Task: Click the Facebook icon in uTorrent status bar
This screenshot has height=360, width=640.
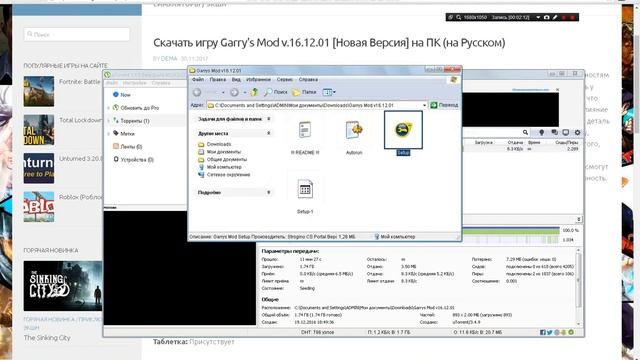Action: click(x=542, y=332)
